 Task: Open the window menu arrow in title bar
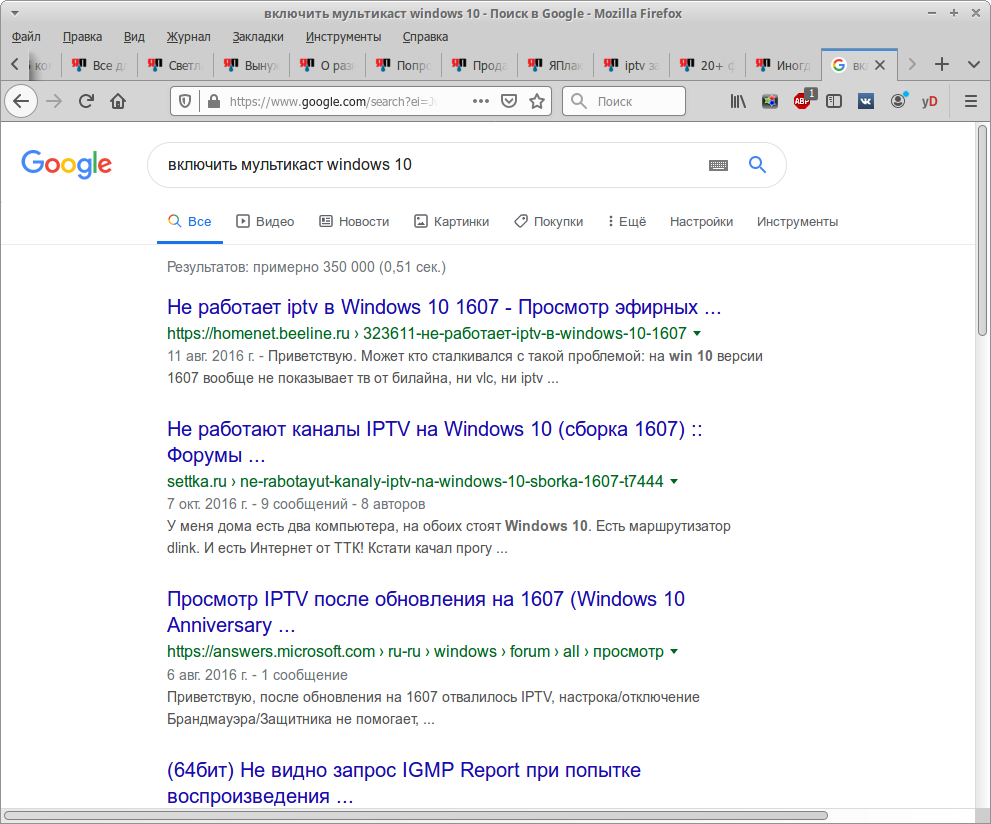tap(14, 13)
